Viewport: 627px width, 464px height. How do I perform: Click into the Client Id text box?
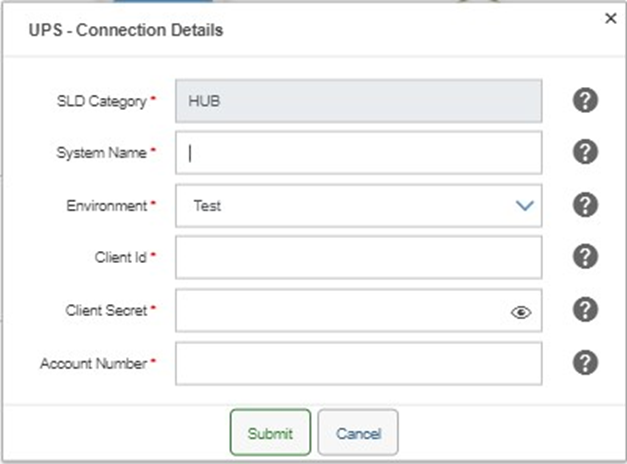pos(358,258)
